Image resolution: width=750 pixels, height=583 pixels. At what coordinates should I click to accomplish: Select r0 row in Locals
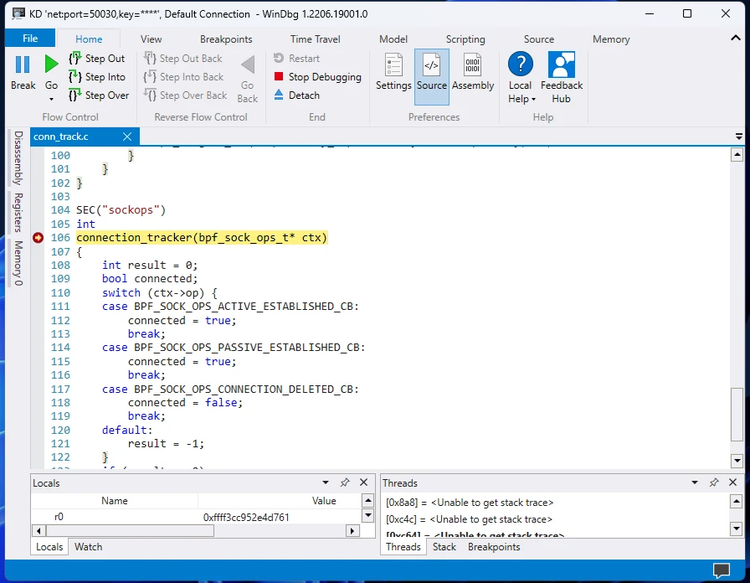pos(197,517)
